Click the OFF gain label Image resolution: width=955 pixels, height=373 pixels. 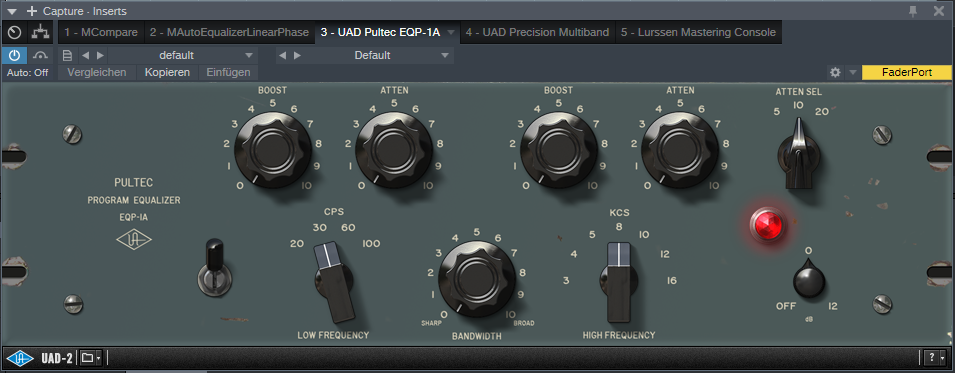[x=786, y=306]
